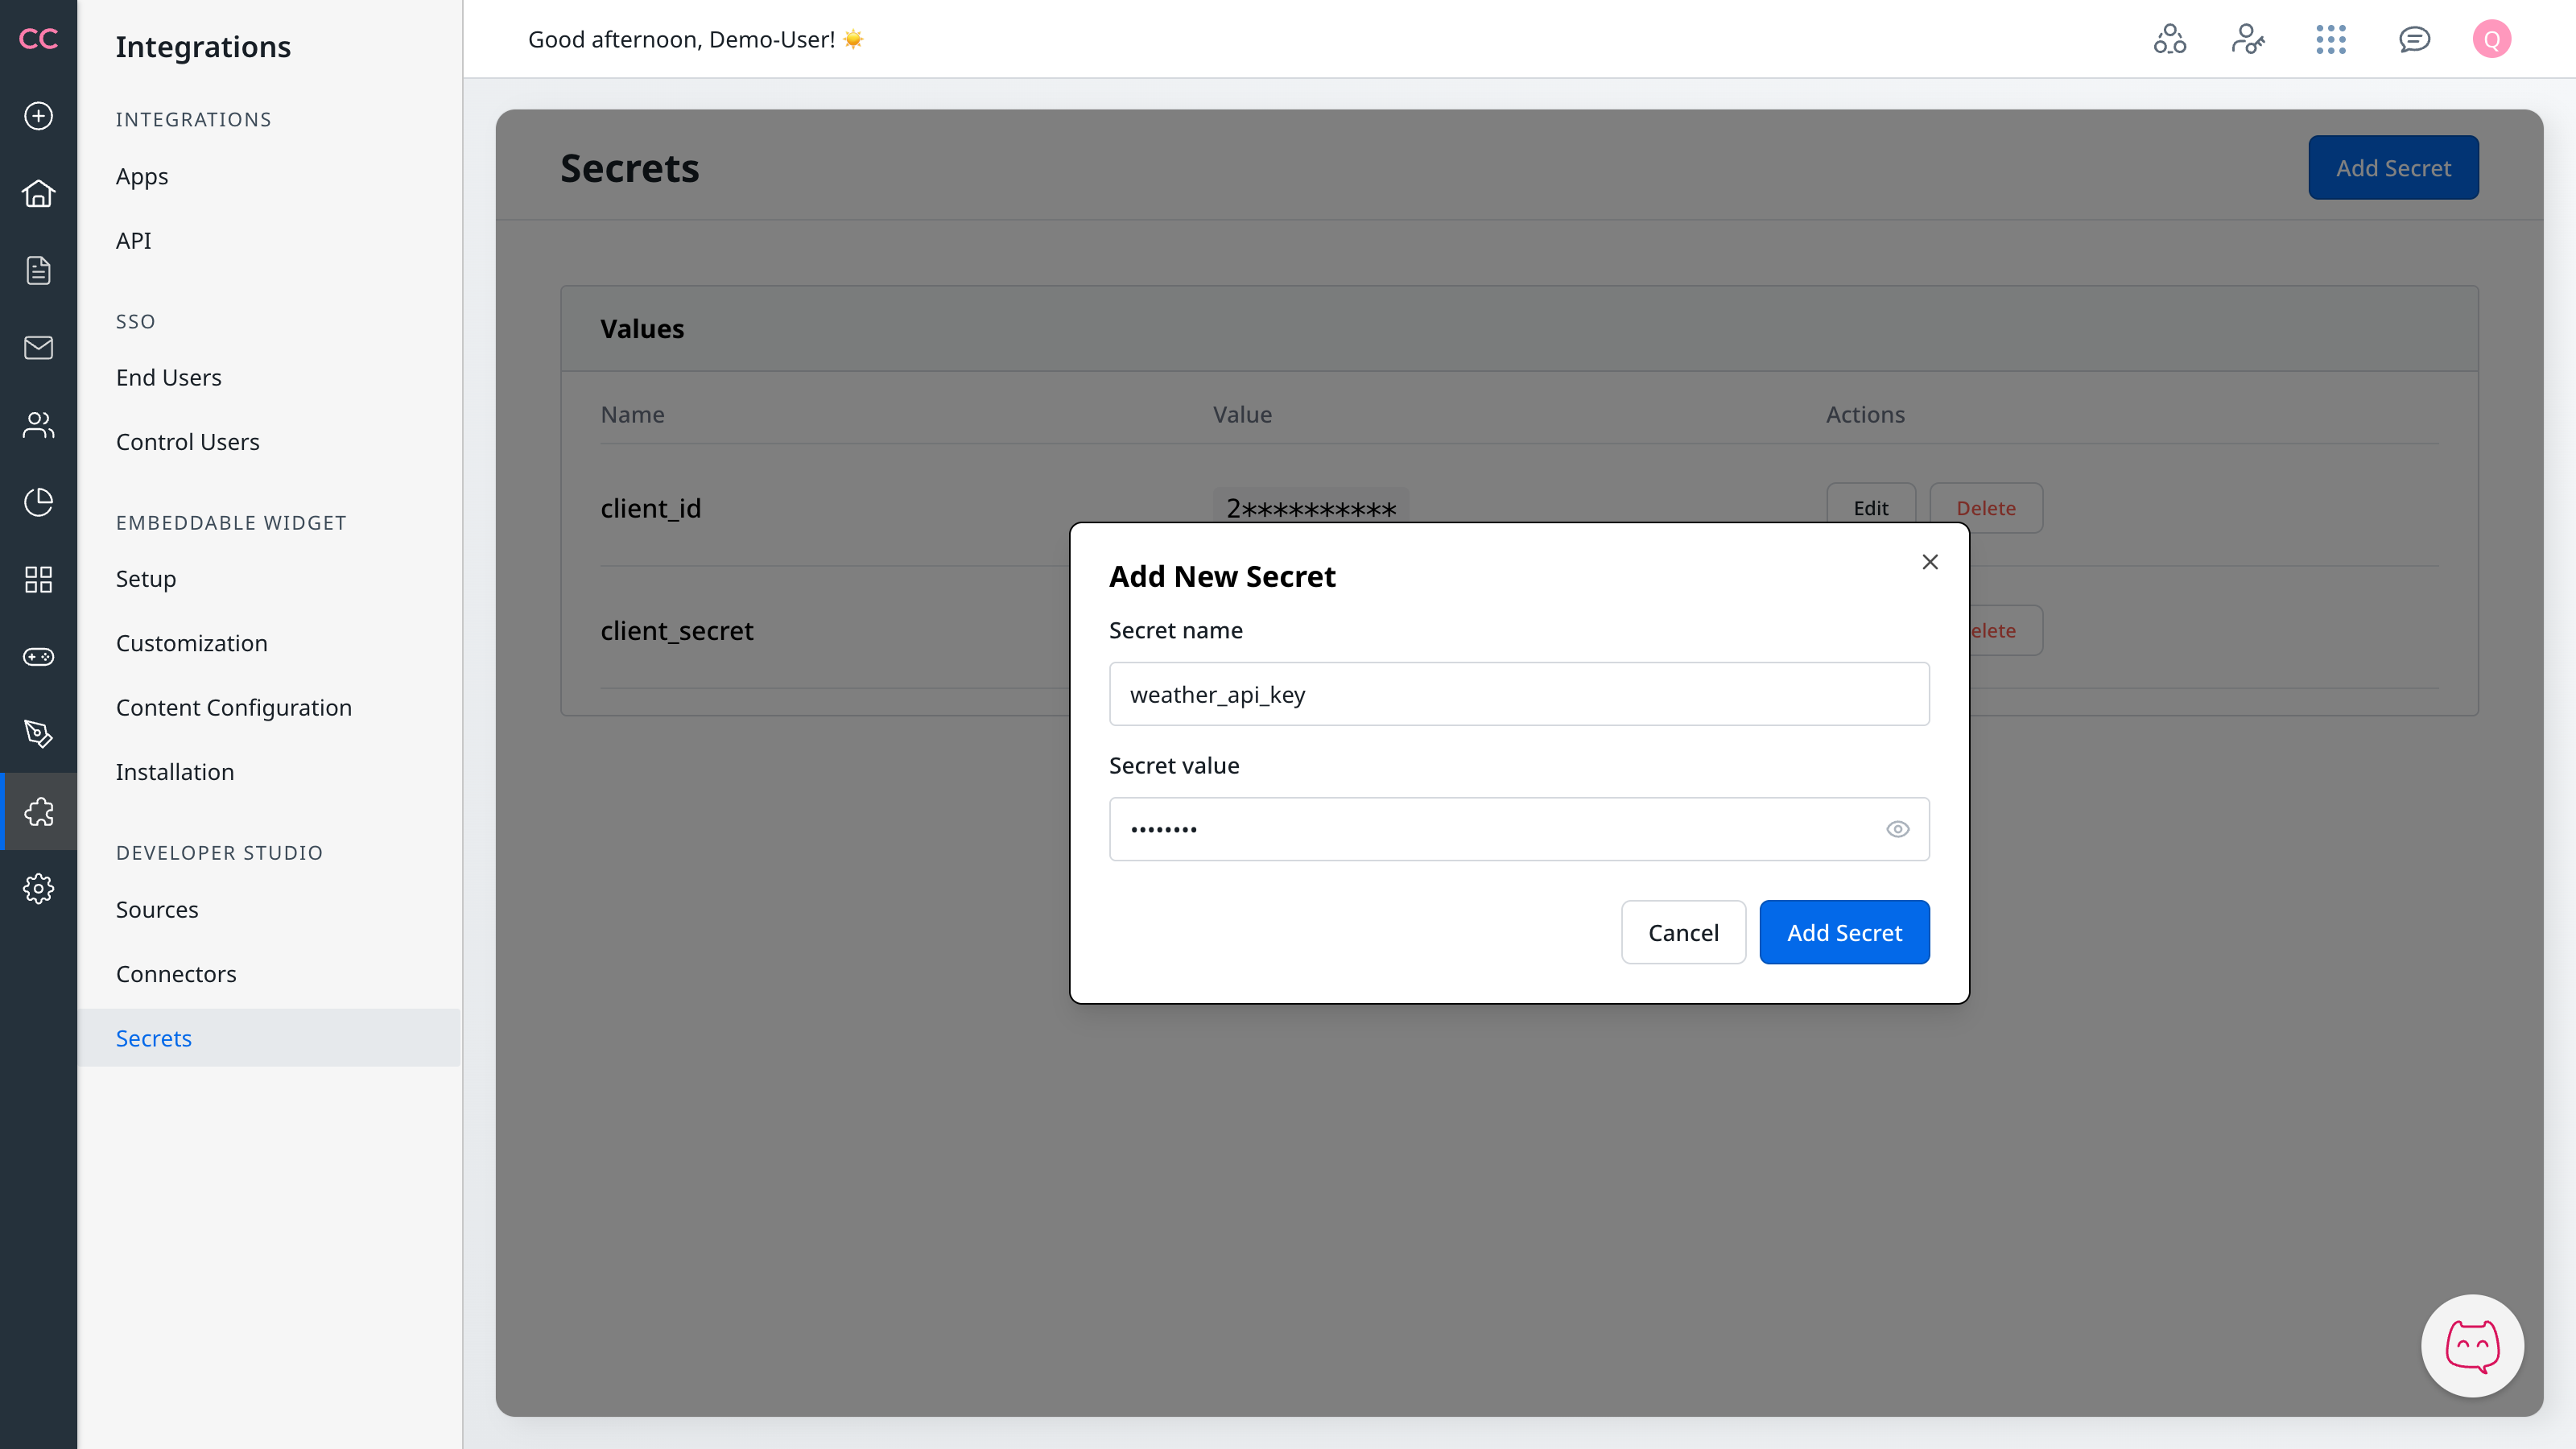This screenshot has width=2576, height=1449.
Task: Go to Content Configuration in sidebar
Action: 233,708
